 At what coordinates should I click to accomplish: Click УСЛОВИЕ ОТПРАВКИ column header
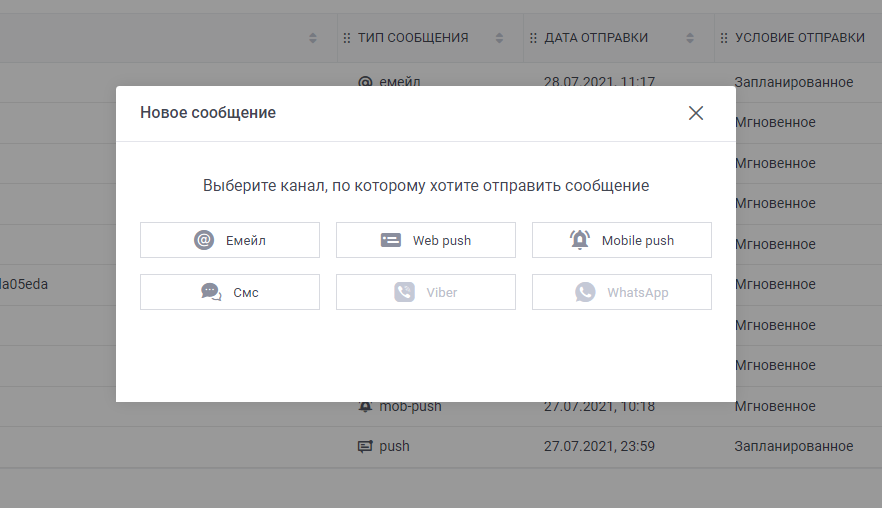pos(800,38)
